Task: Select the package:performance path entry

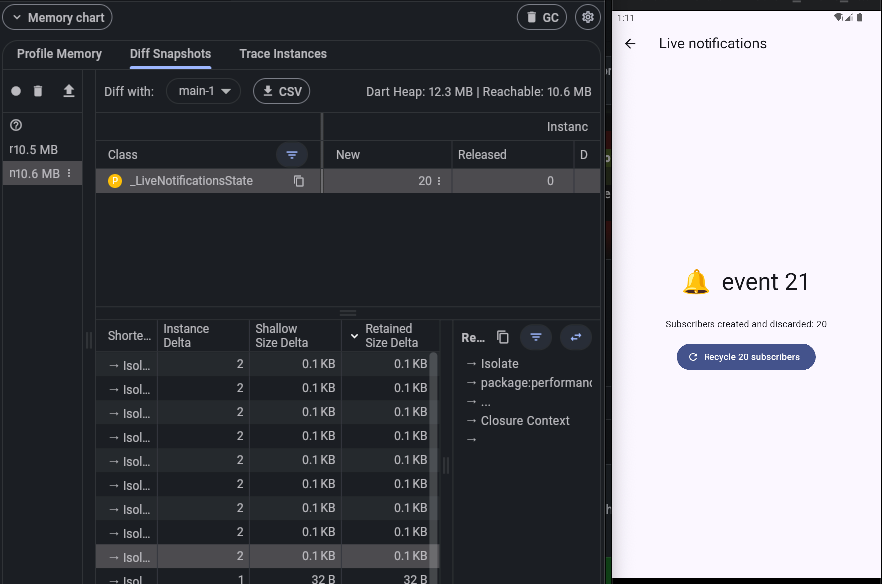Action: pos(536,383)
